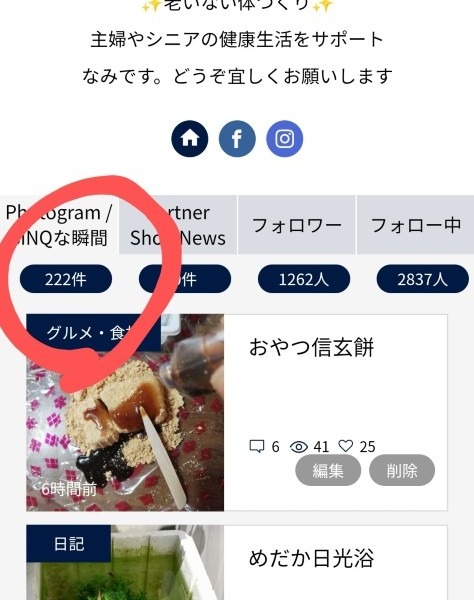
Task: Open the フォロワー tab
Action: point(297,225)
